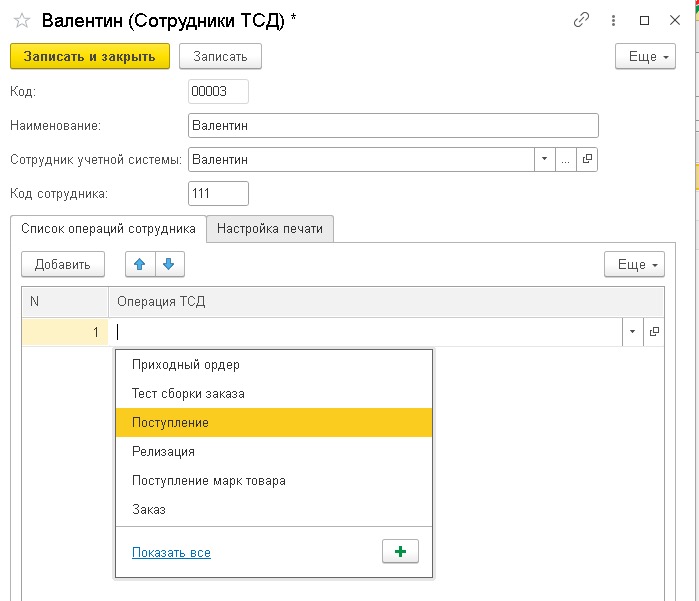Click the Операция ТСД column header
This screenshot has height=601, width=699.
click(386, 302)
